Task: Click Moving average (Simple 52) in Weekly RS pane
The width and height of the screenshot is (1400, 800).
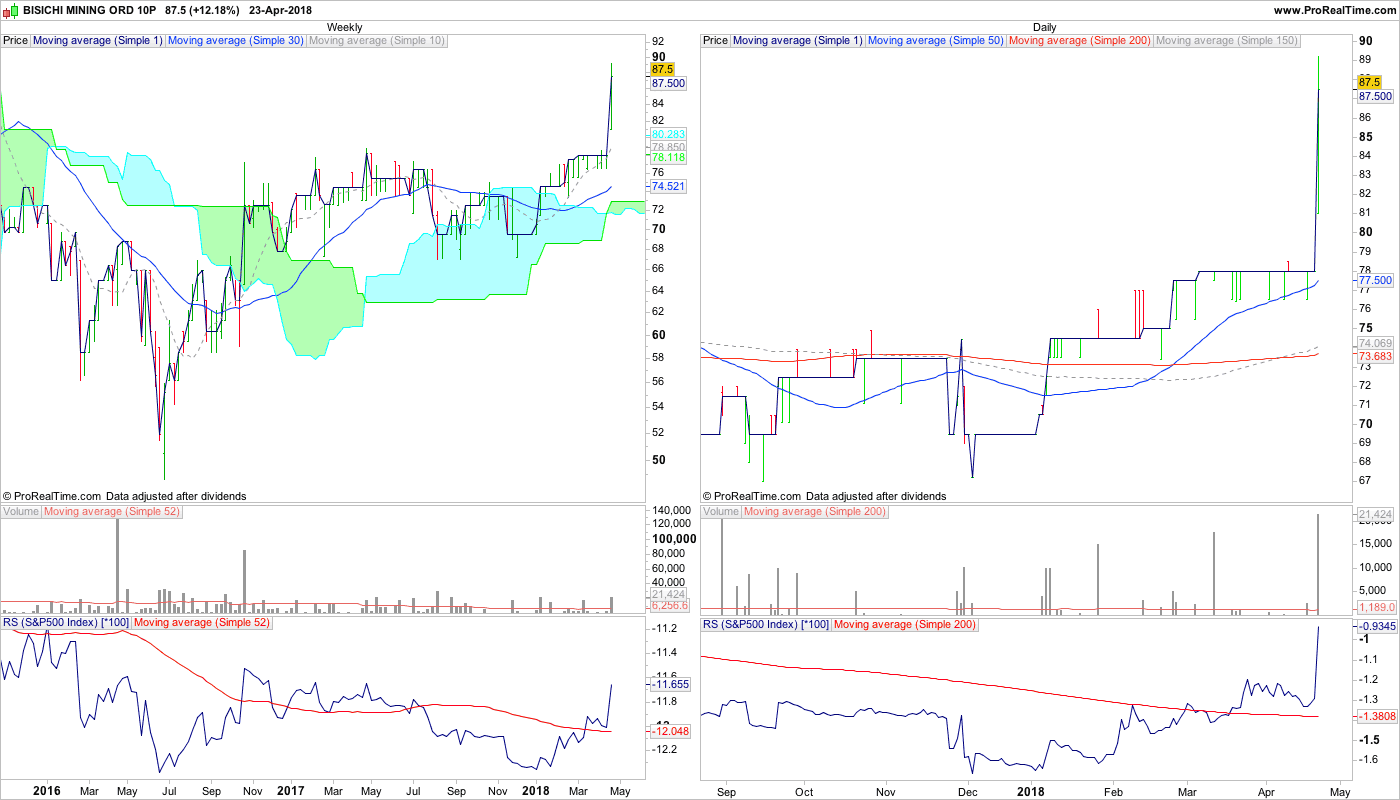Action: [x=201, y=624]
